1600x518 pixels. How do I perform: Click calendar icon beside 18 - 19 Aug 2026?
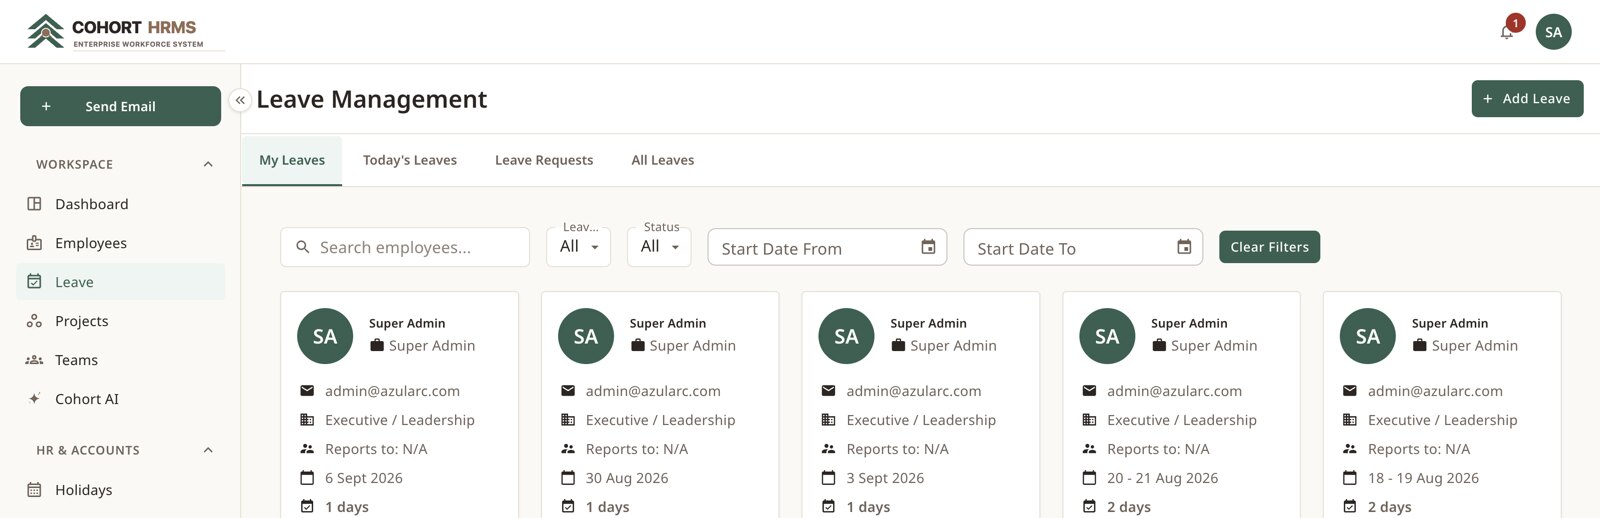coord(1350,478)
